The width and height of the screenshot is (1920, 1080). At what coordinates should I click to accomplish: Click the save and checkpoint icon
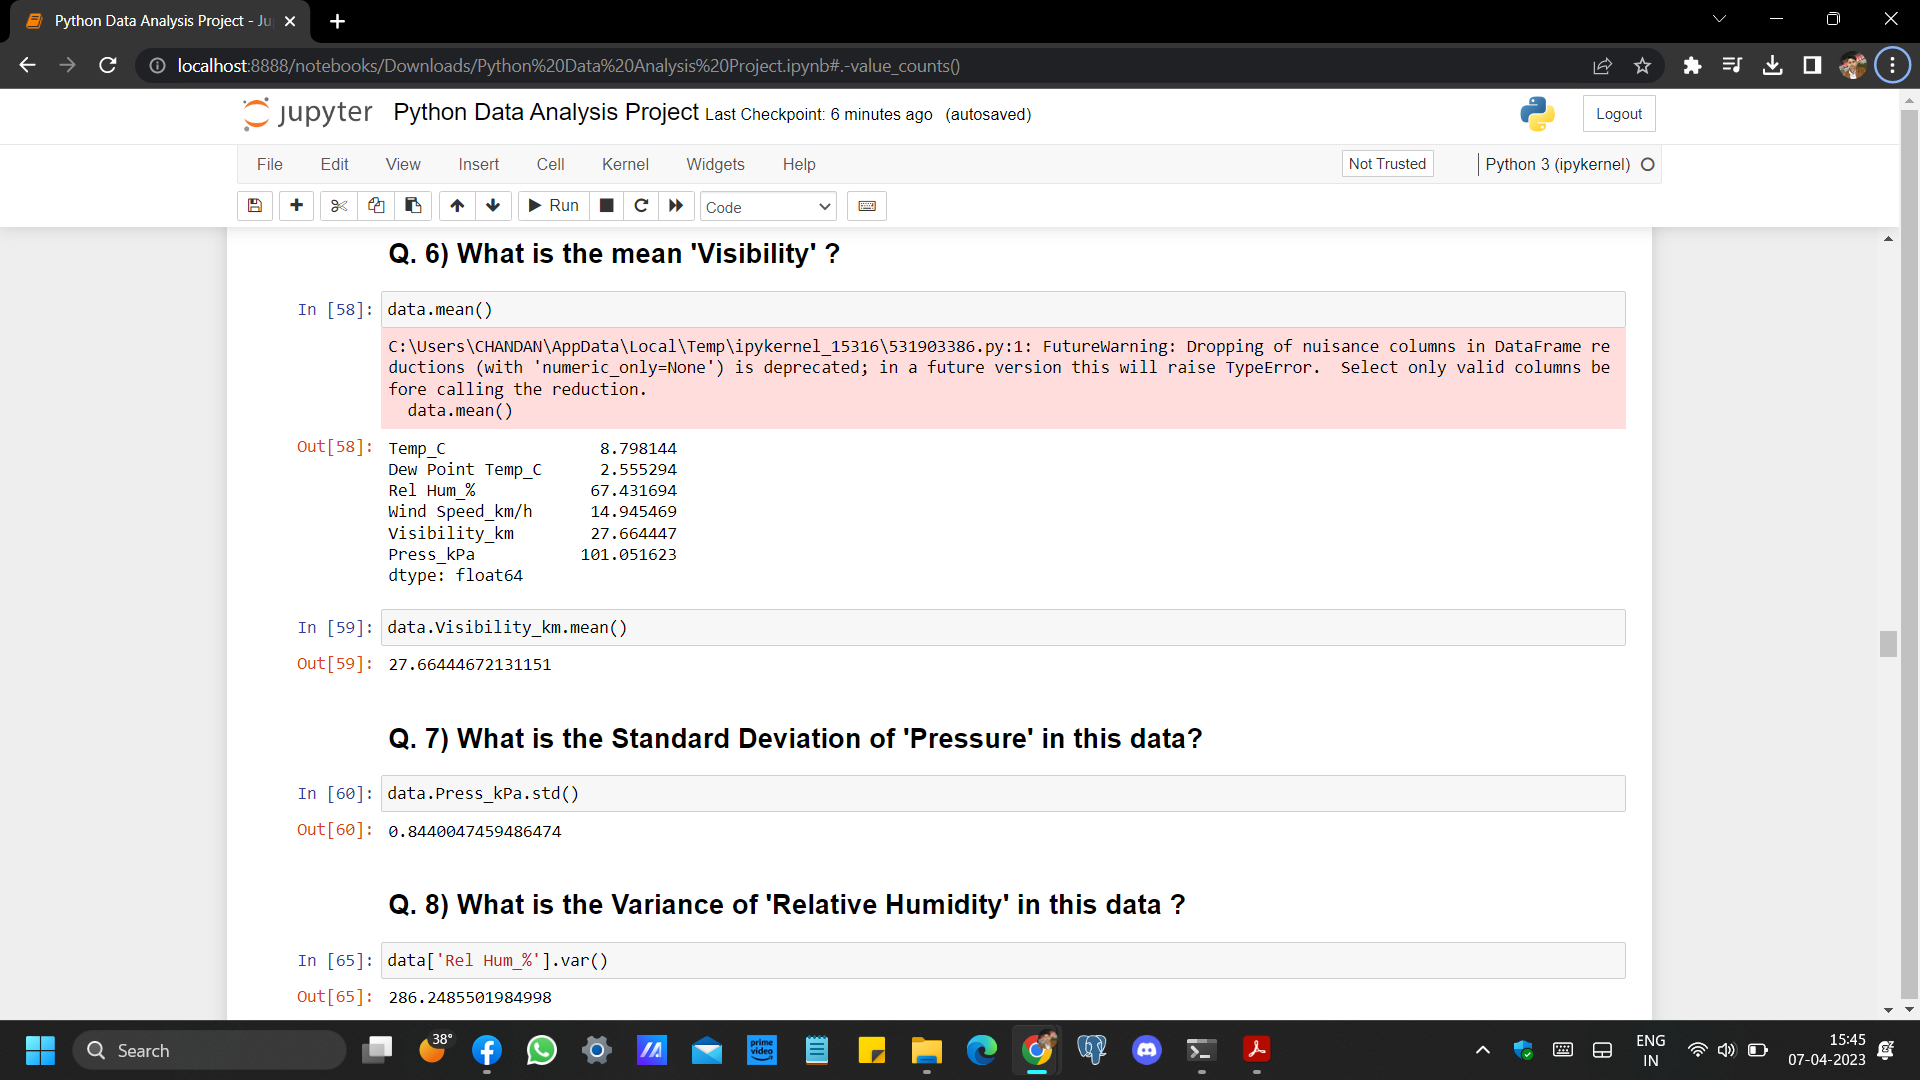coord(255,206)
